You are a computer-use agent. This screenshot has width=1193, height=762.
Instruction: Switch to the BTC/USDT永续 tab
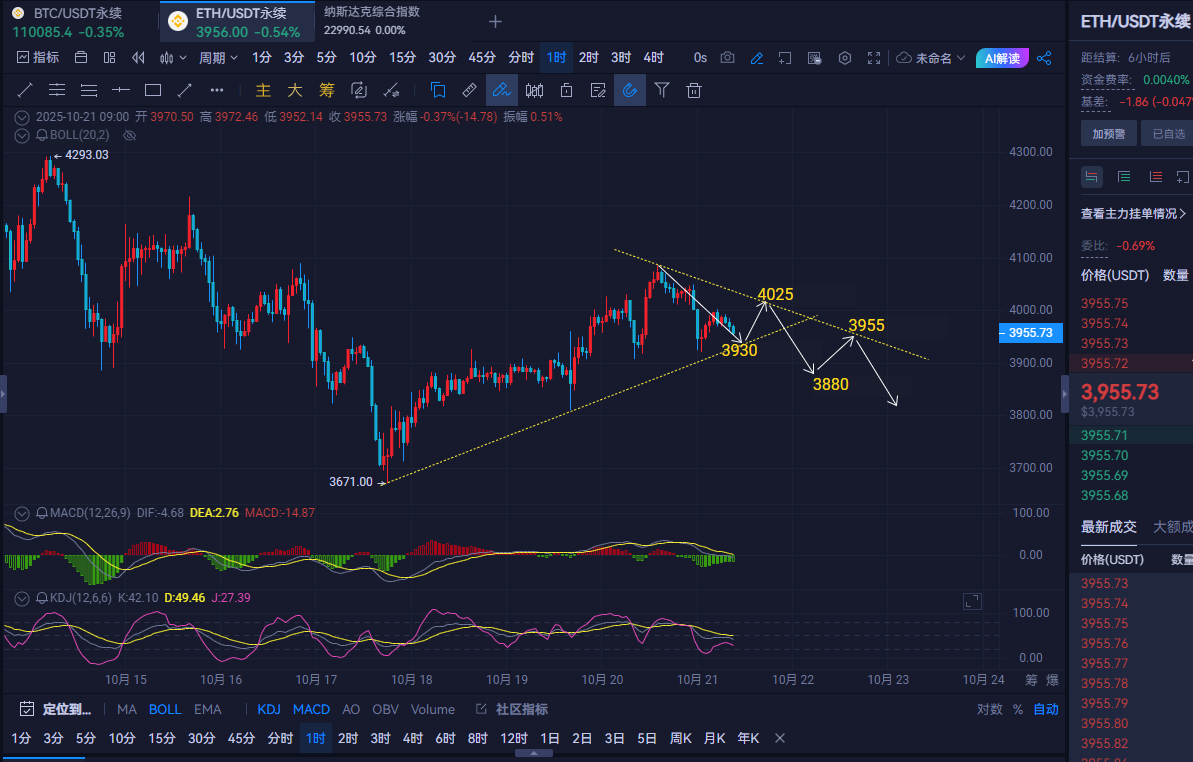tap(70, 21)
